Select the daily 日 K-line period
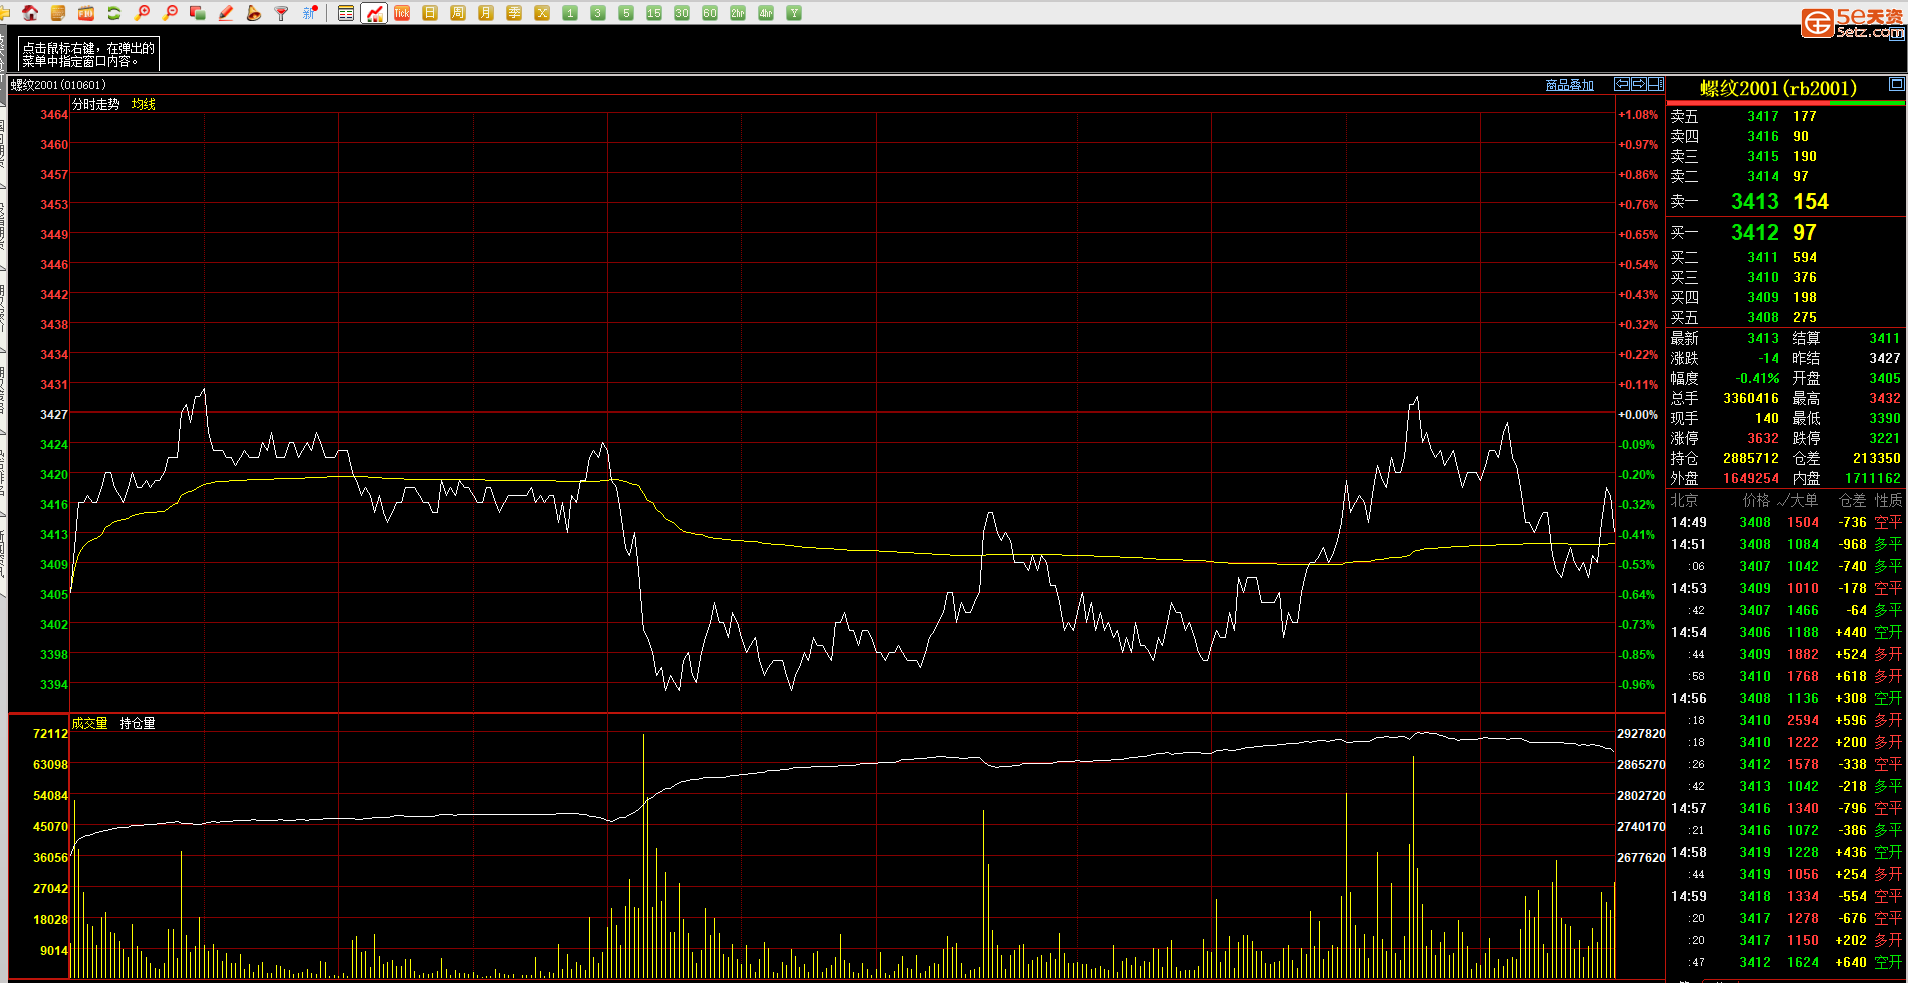Image resolution: width=1909 pixels, height=983 pixels. [430, 13]
